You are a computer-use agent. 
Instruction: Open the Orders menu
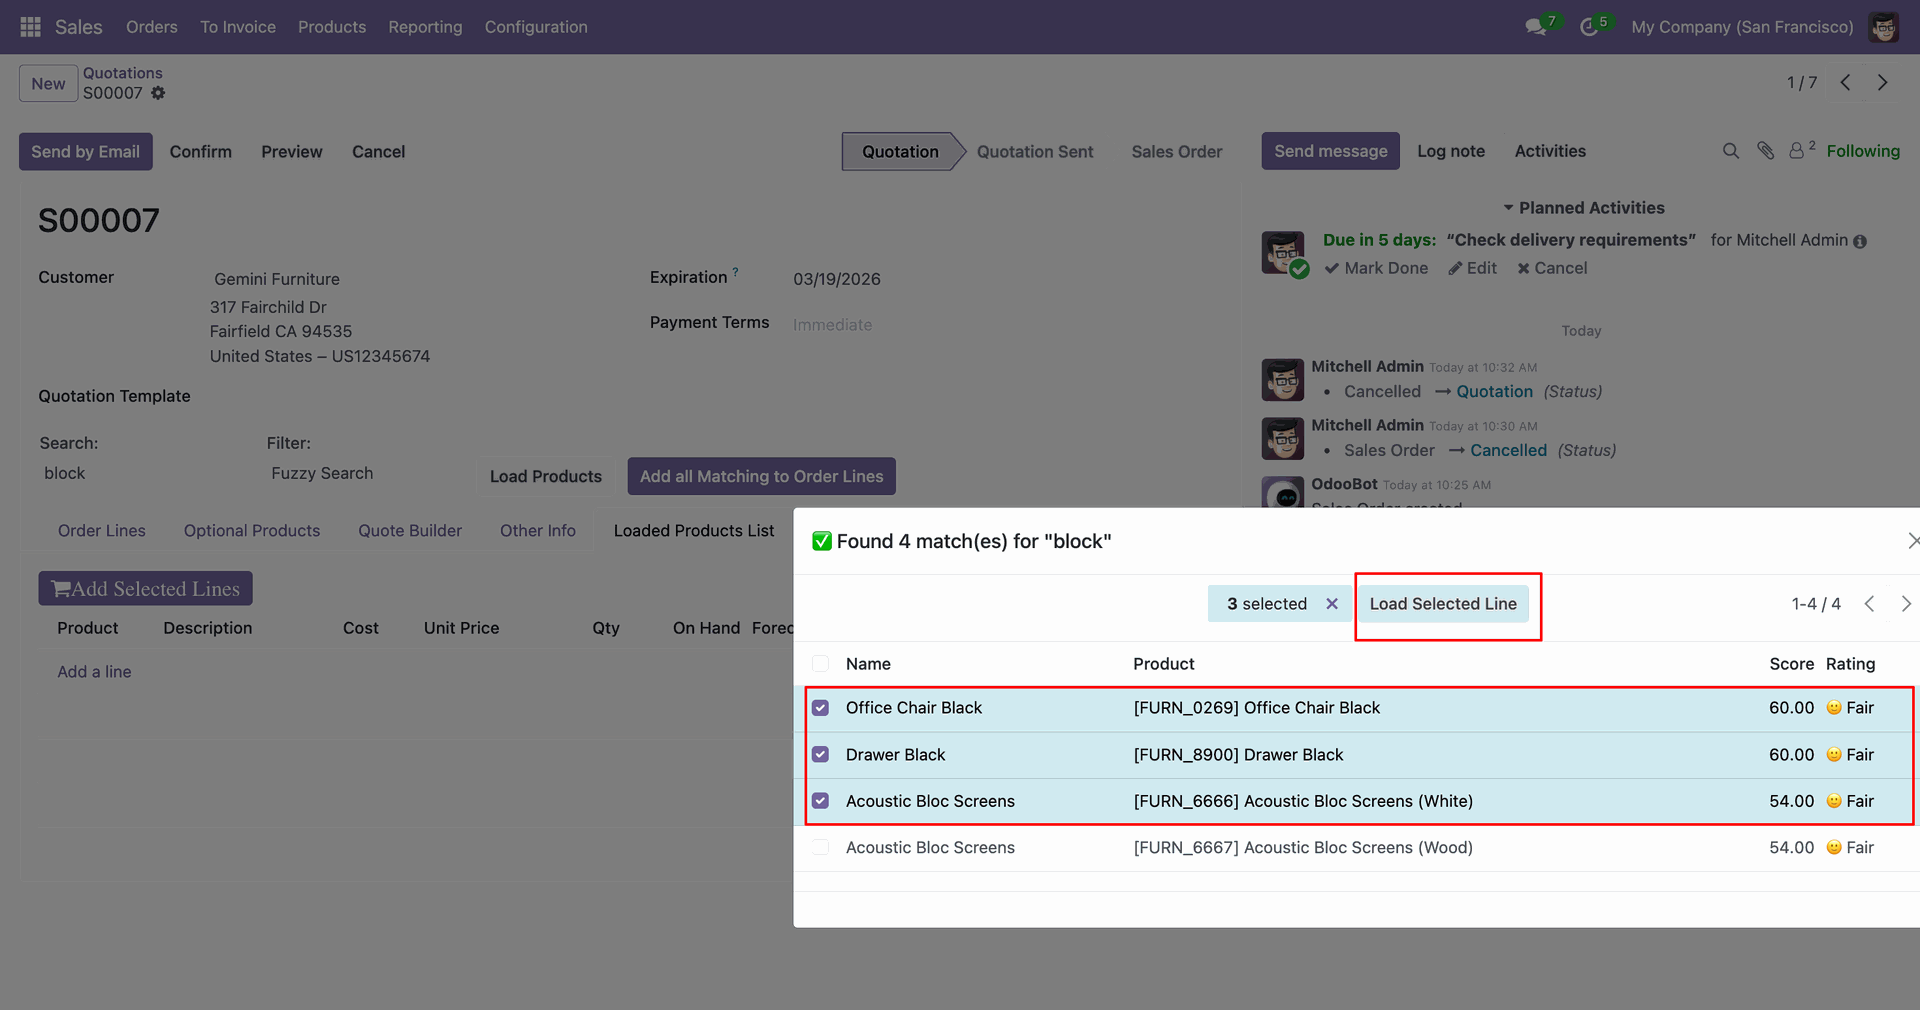point(152,27)
